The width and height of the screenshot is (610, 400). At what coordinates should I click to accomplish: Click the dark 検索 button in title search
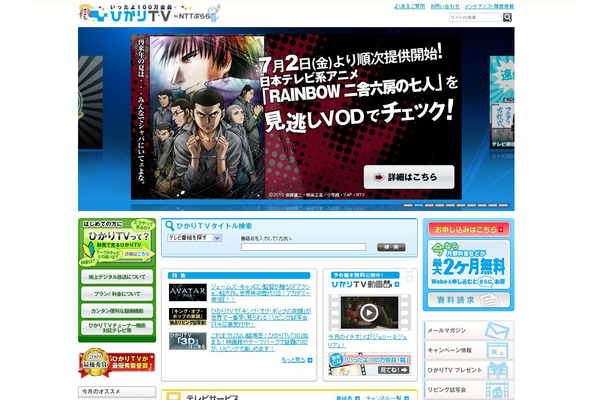tap(391, 247)
